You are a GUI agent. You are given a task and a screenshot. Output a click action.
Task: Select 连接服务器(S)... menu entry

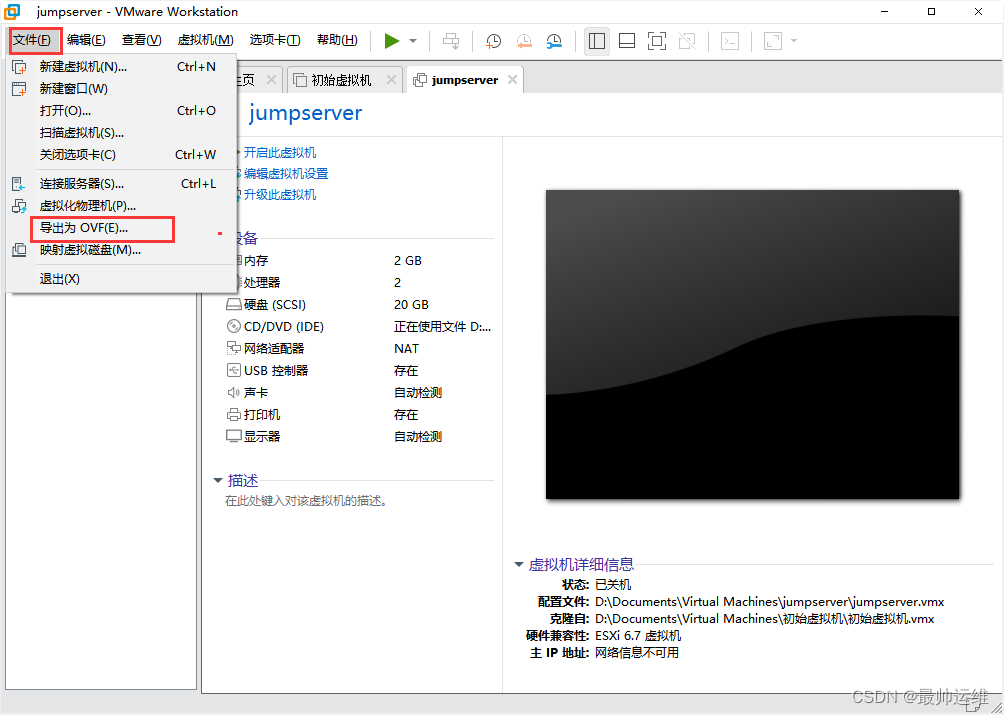pos(122,184)
